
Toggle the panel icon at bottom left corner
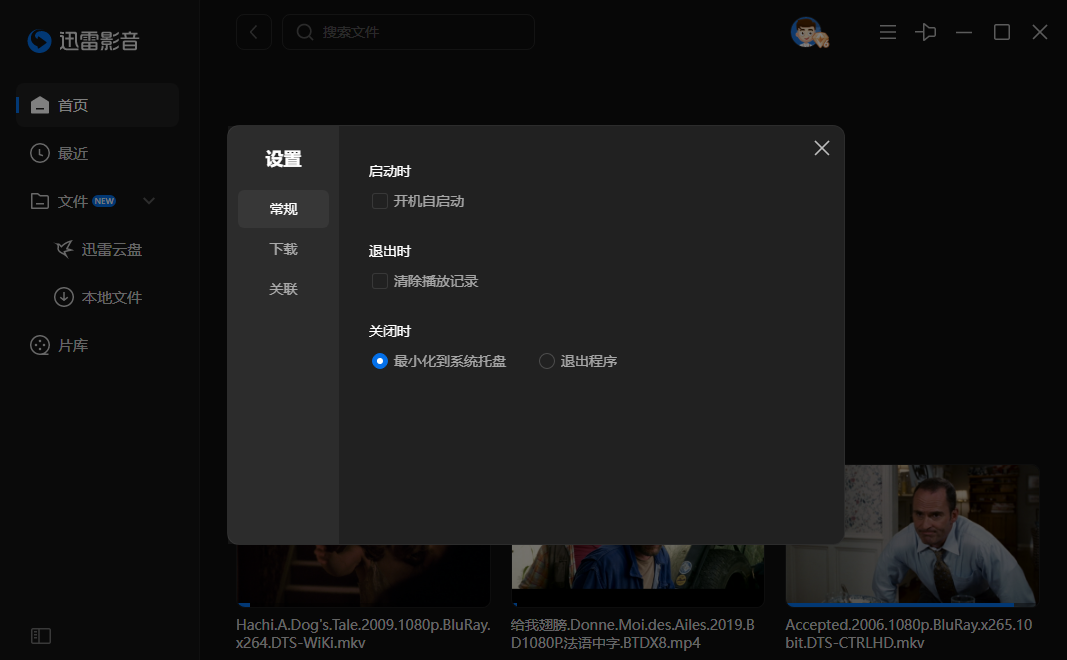pos(41,636)
